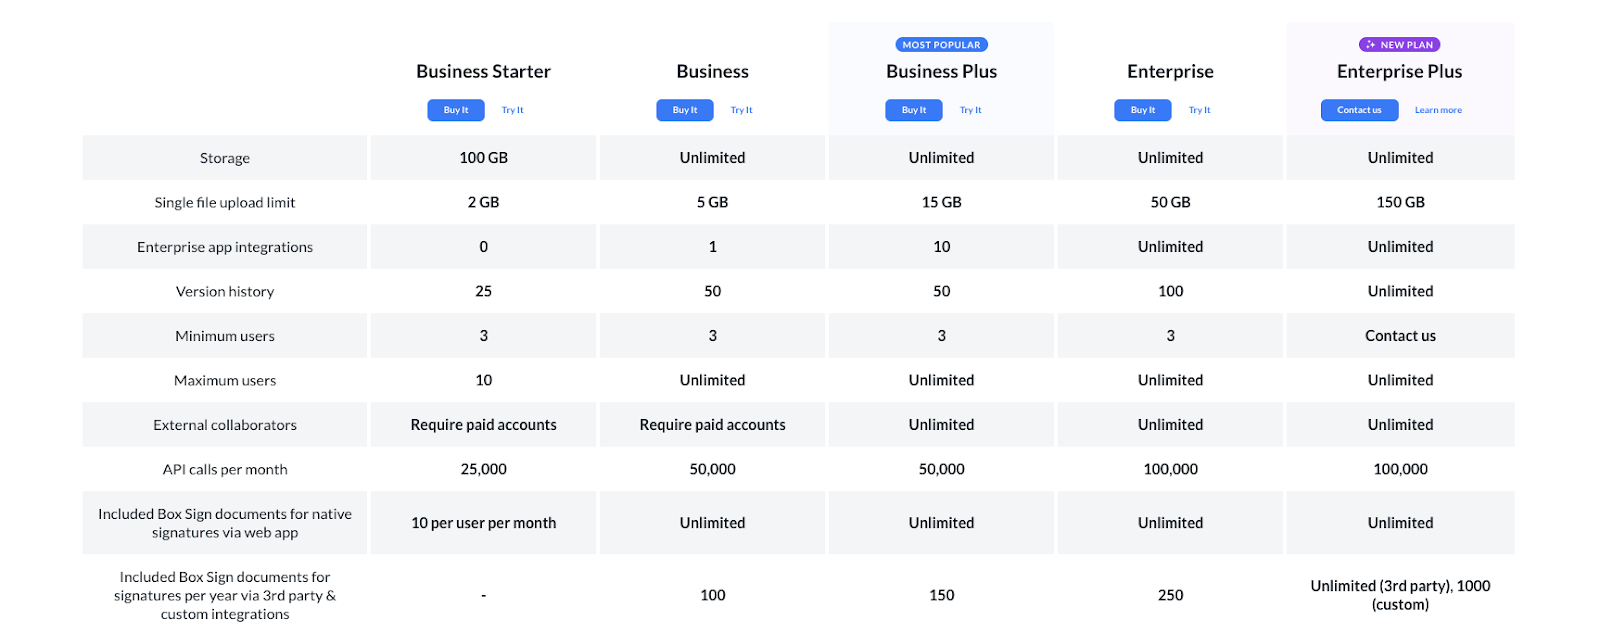The width and height of the screenshot is (1600, 633).
Task: Purchase the Enterprise plan with Buy It
Action: click(1143, 110)
